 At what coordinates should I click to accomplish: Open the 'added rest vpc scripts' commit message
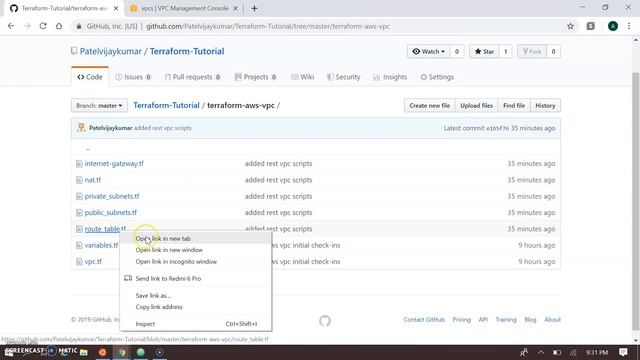162,128
